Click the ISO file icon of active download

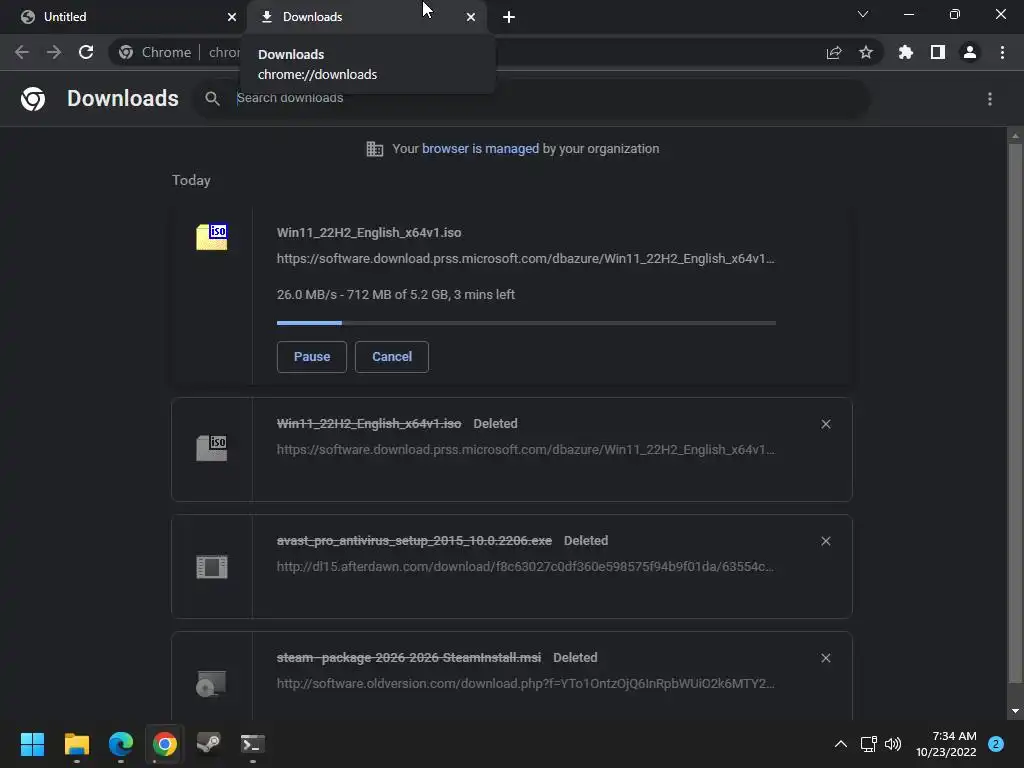point(212,236)
